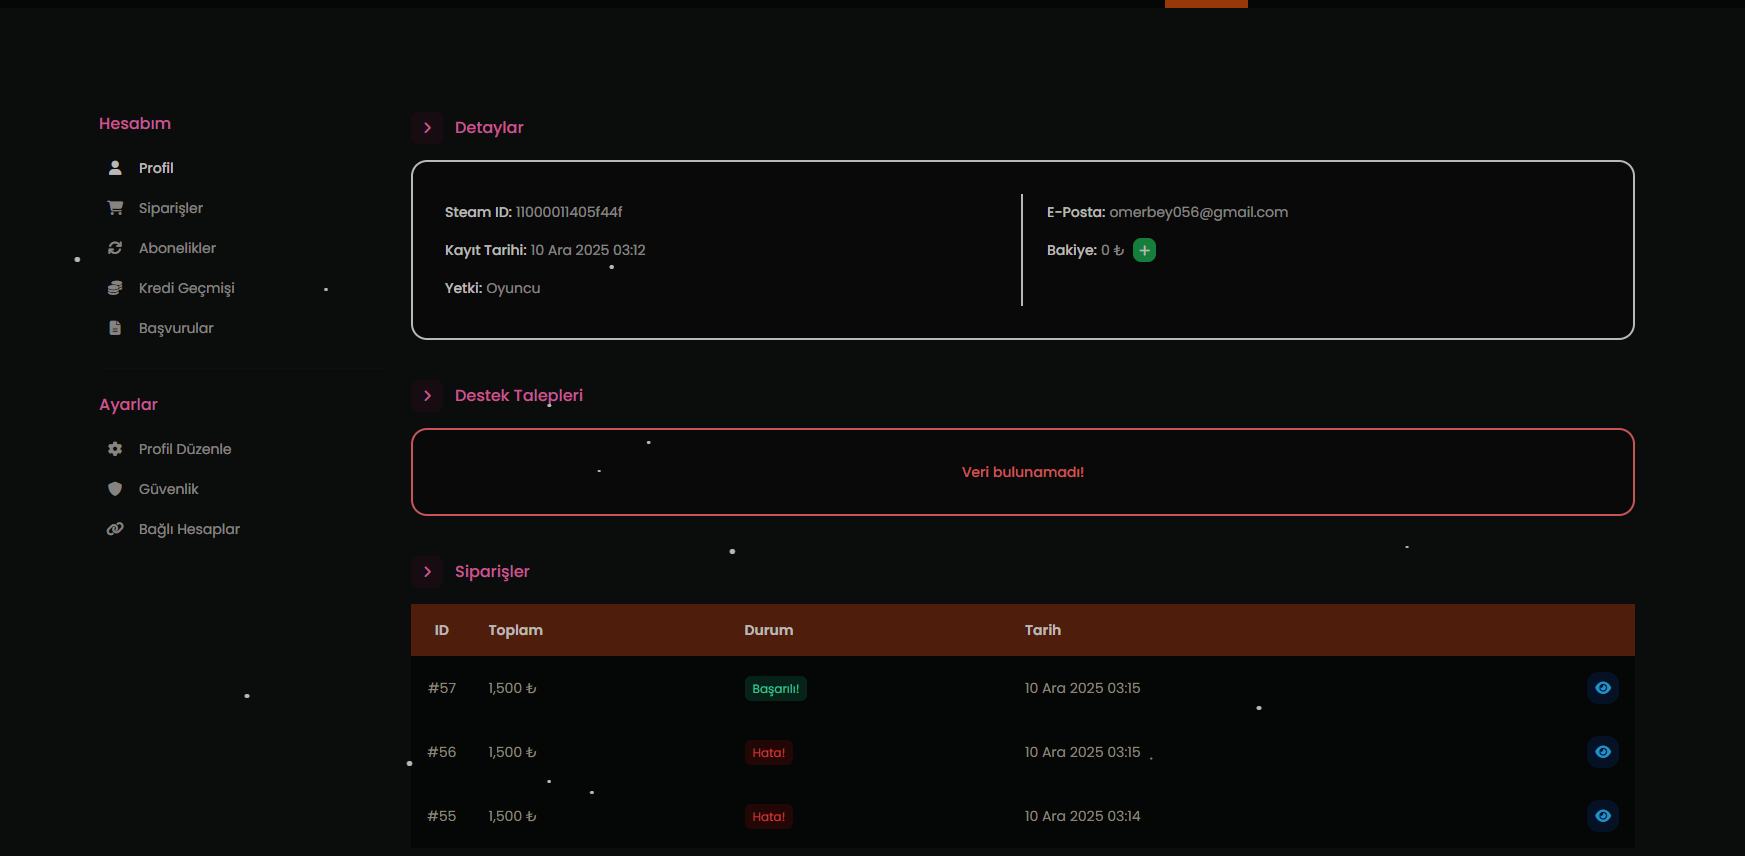The image size is (1745, 856).
Task: Click the Destek Talepleri section chevron
Action: [427, 396]
